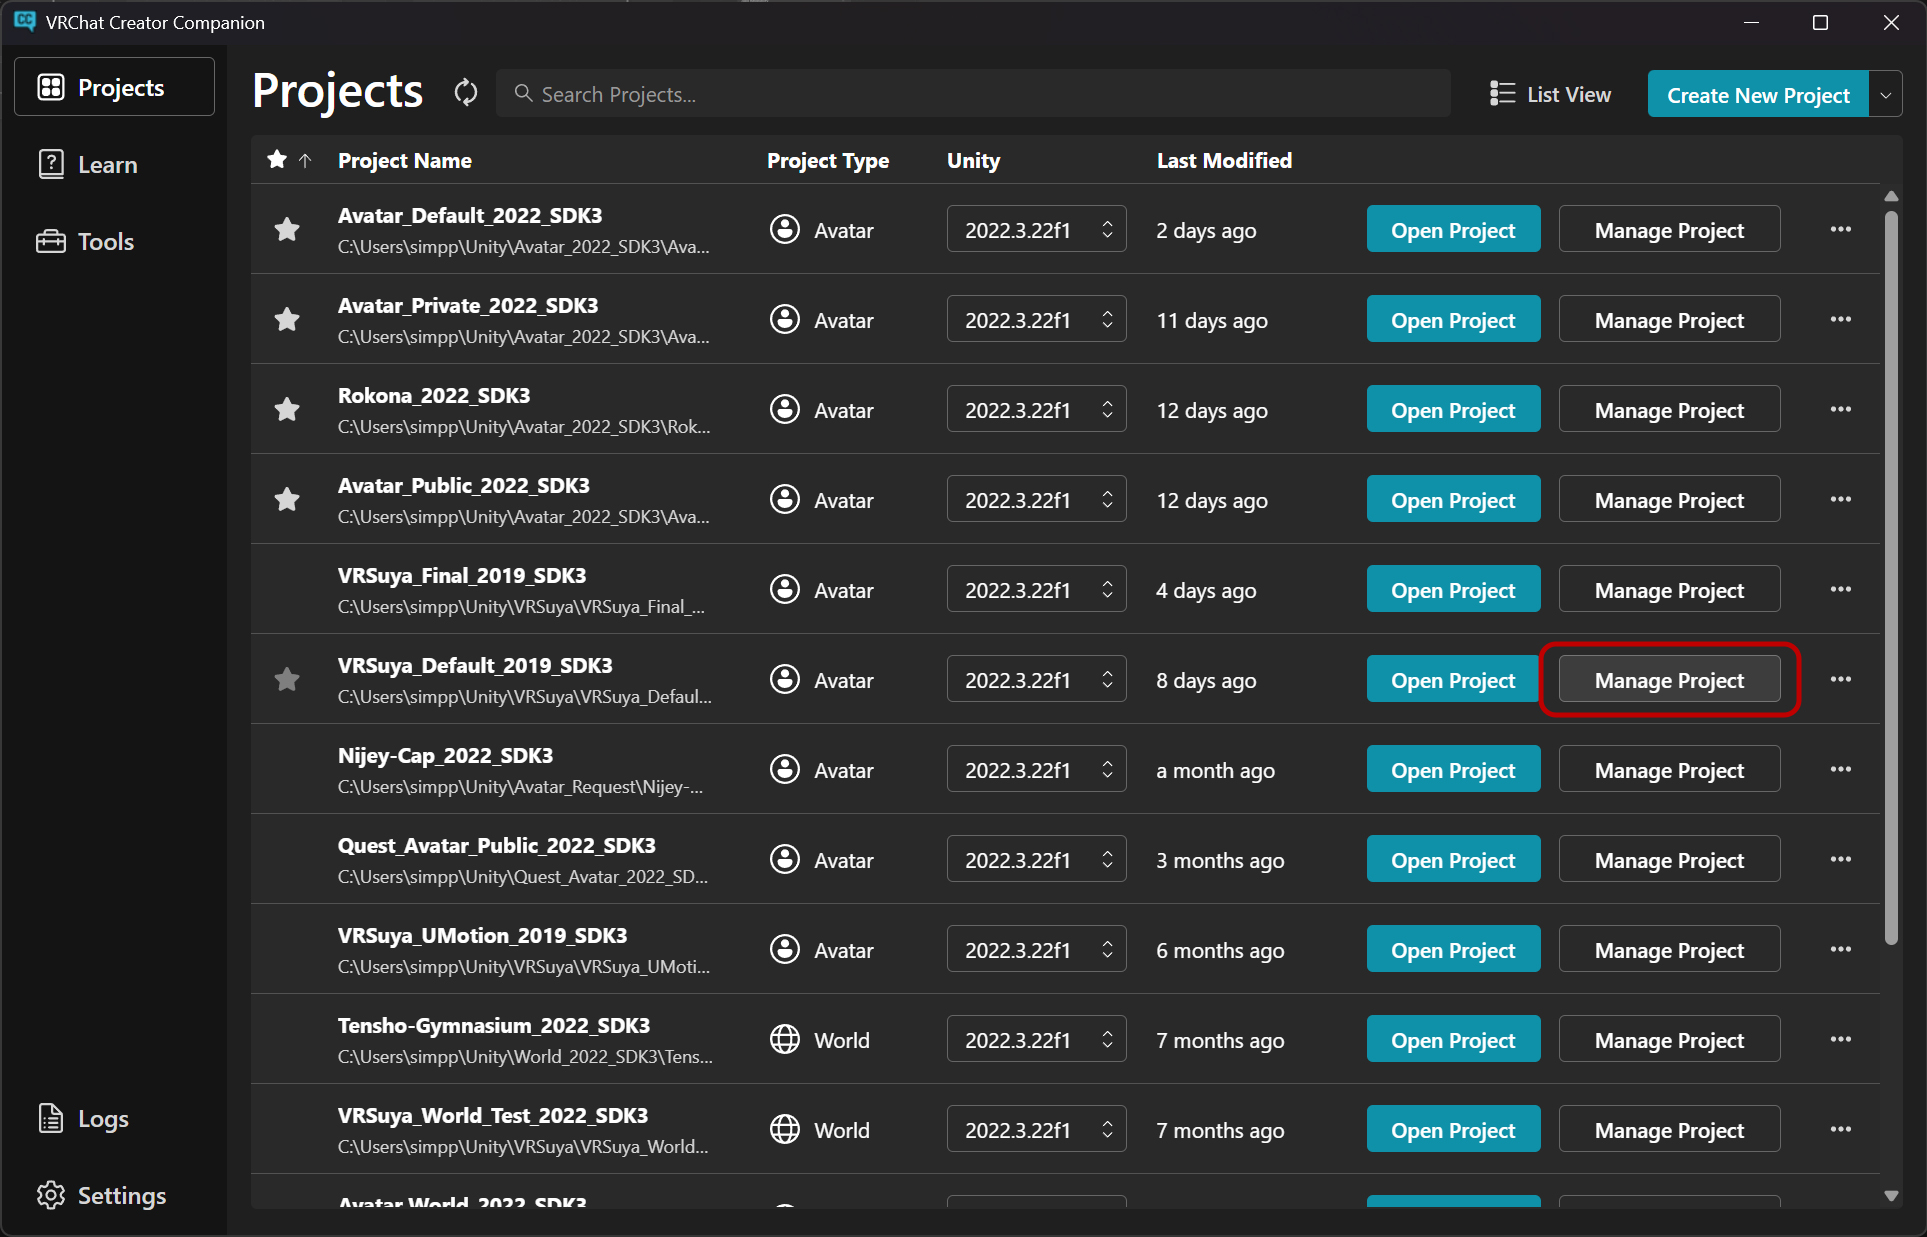This screenshot has width=1927, height=1237.
Task: Unfavorite the Avatar_Private_2022_SDK3 project
Action: pyautogui.click(x=287, y=320)
